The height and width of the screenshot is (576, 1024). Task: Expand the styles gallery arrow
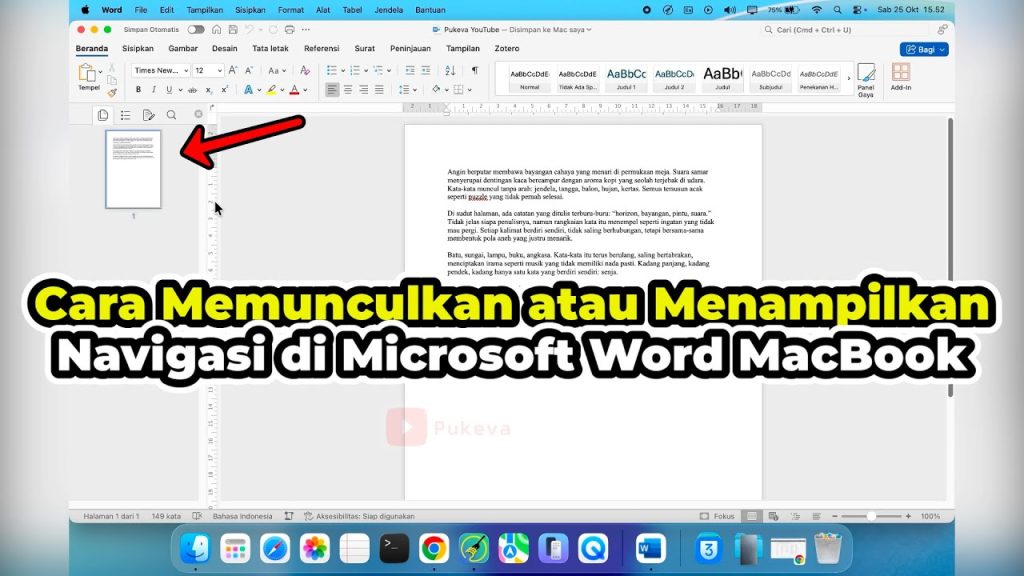pos(849,78)
